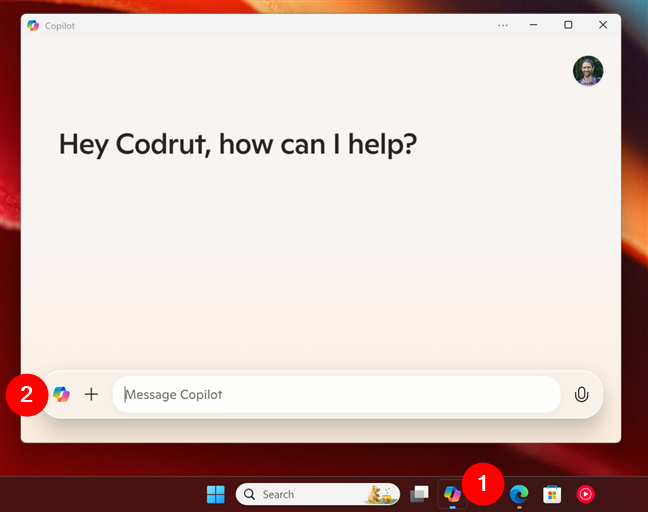648x512 pixels.
Task: Click the plus attachment button
Action: pyautogui.click(x=91, y=394)
